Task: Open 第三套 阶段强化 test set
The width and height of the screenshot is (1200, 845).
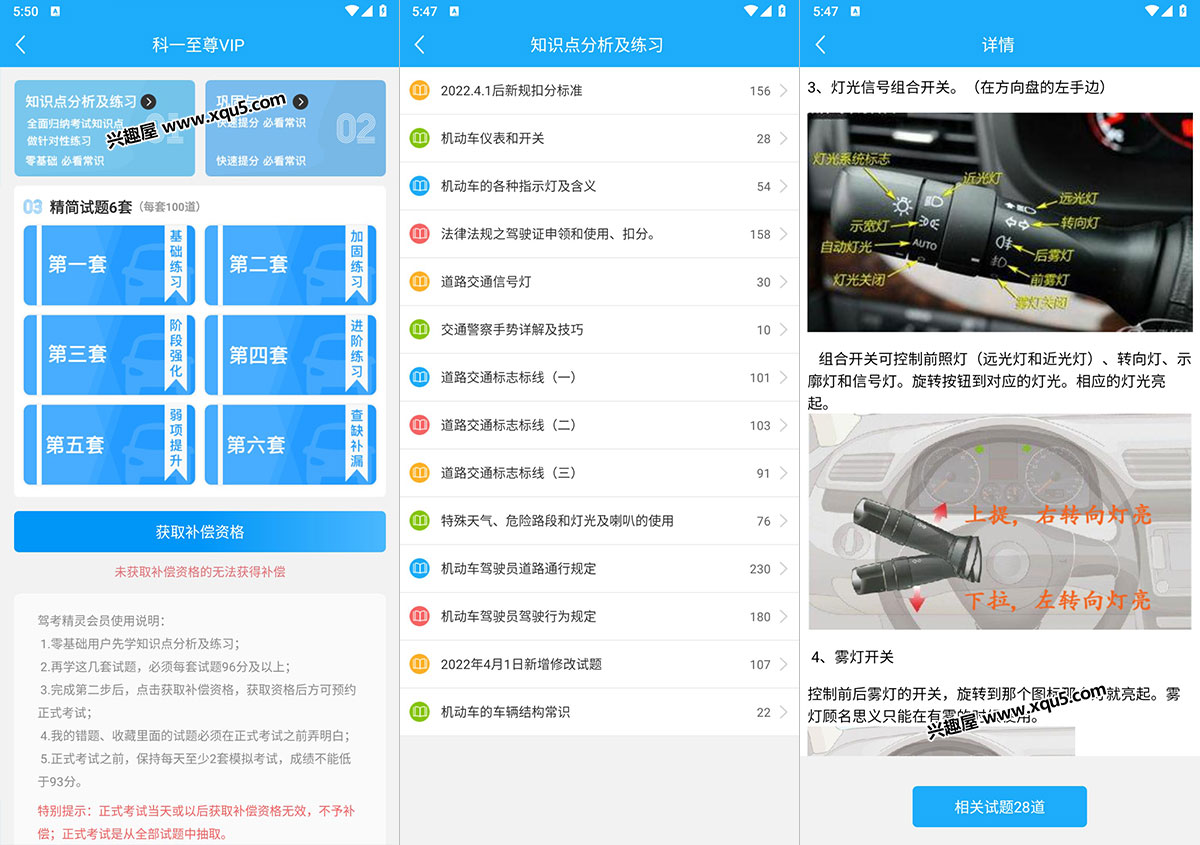Action: (x=109, y=355)
